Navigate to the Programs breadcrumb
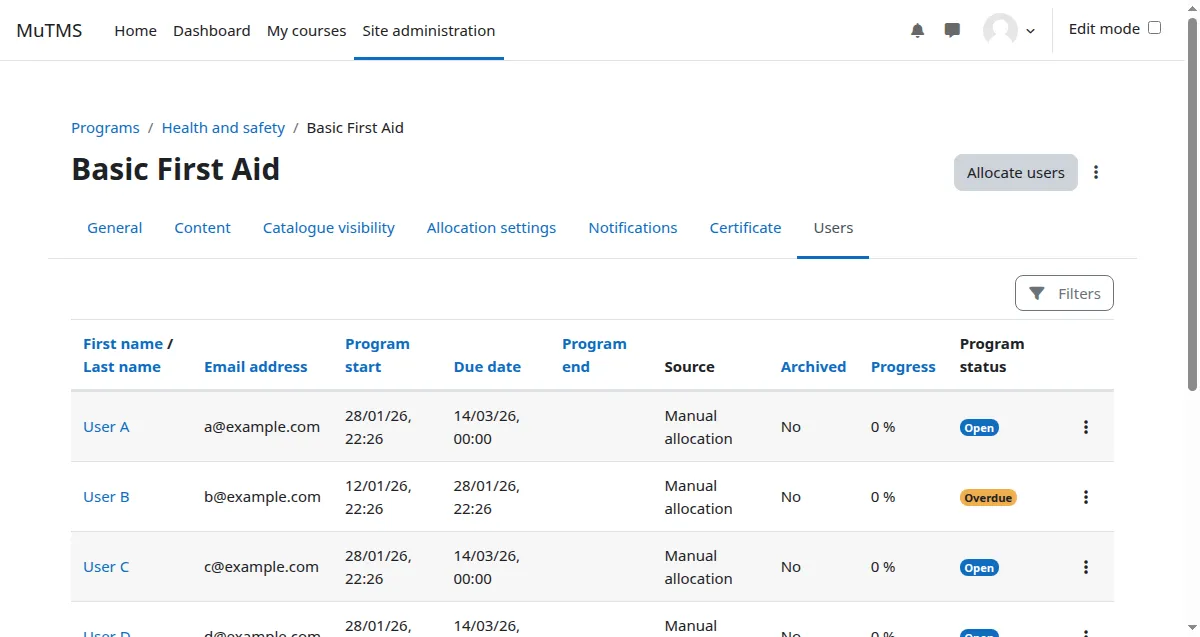The image size is (1200, 637). 105,127
